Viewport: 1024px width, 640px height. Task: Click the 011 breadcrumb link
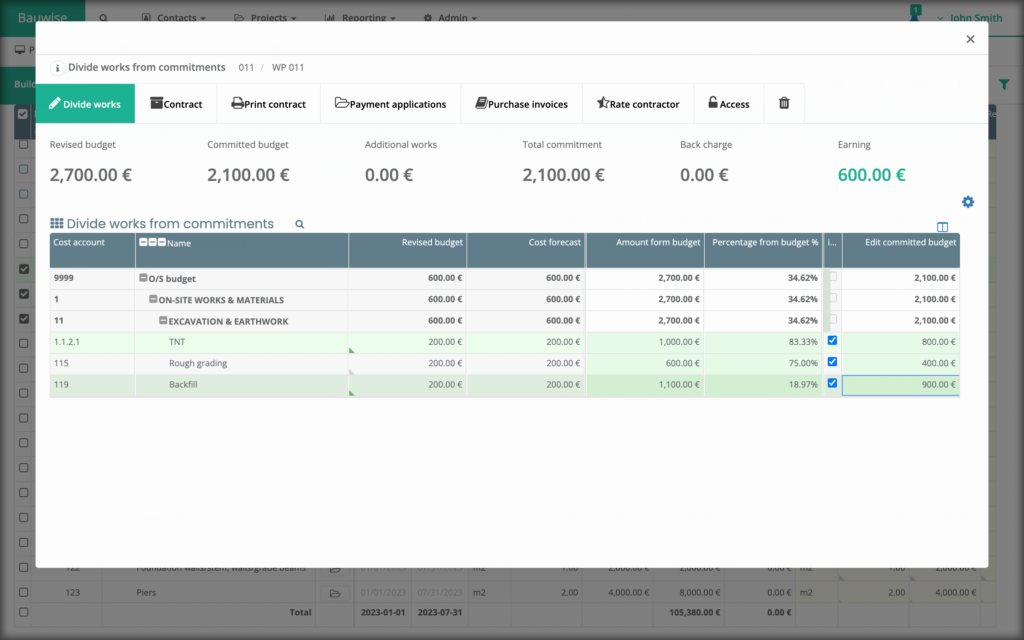coord(246,67)
